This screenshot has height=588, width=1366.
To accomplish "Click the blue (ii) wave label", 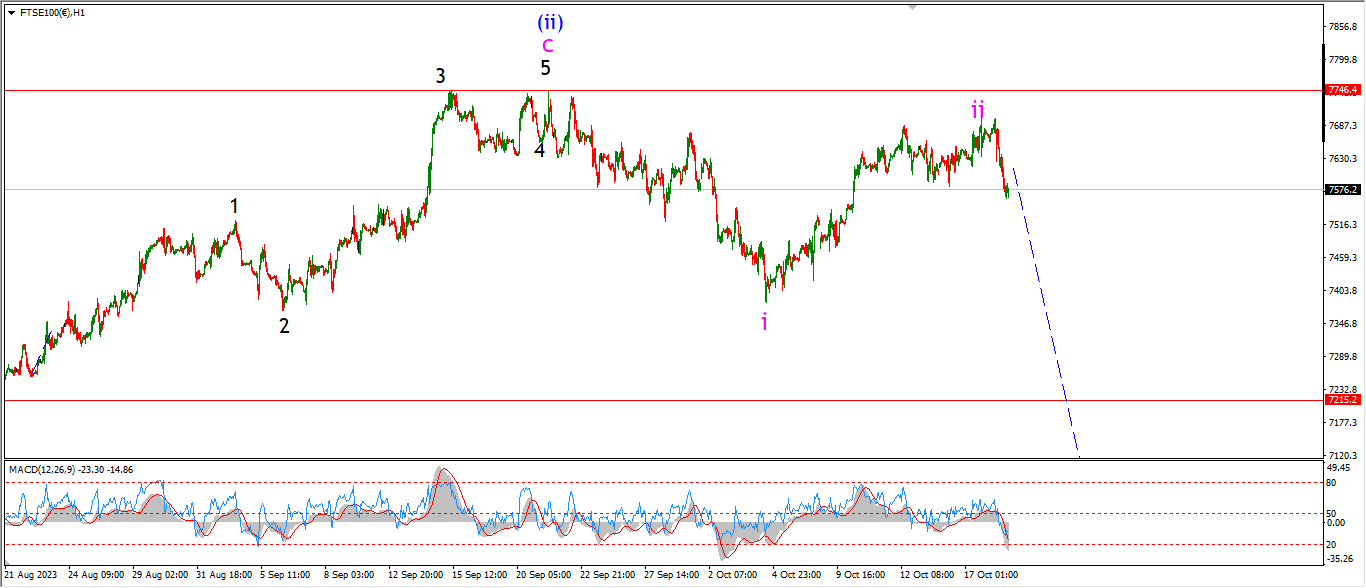I will (555, 21).
